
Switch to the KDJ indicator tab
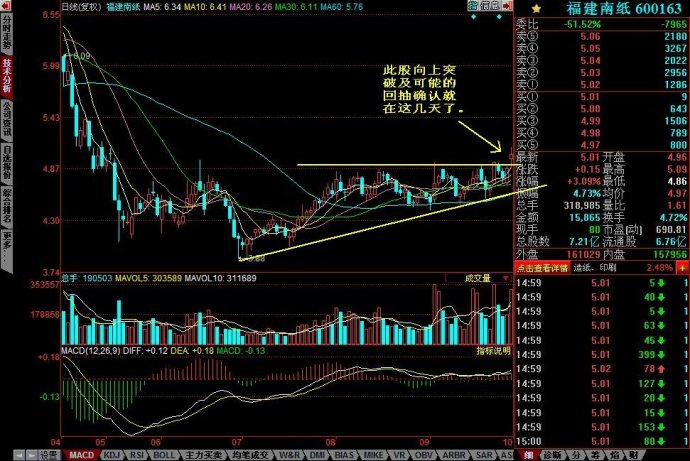[111, 455]
